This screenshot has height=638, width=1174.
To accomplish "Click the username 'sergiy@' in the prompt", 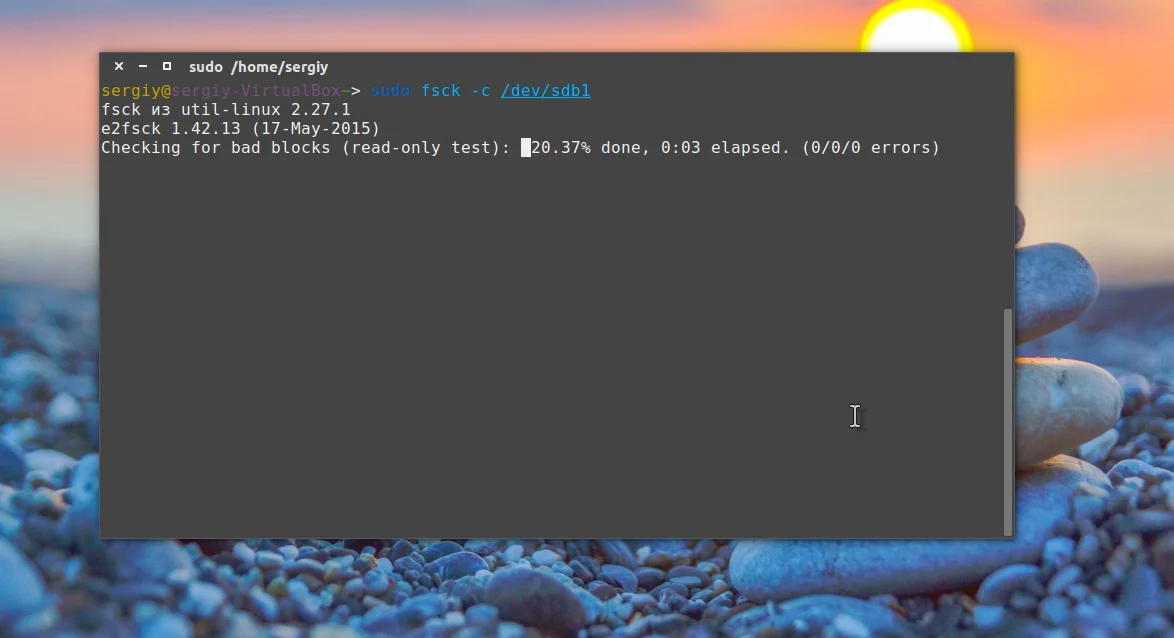I will click(x=136, y=91).
